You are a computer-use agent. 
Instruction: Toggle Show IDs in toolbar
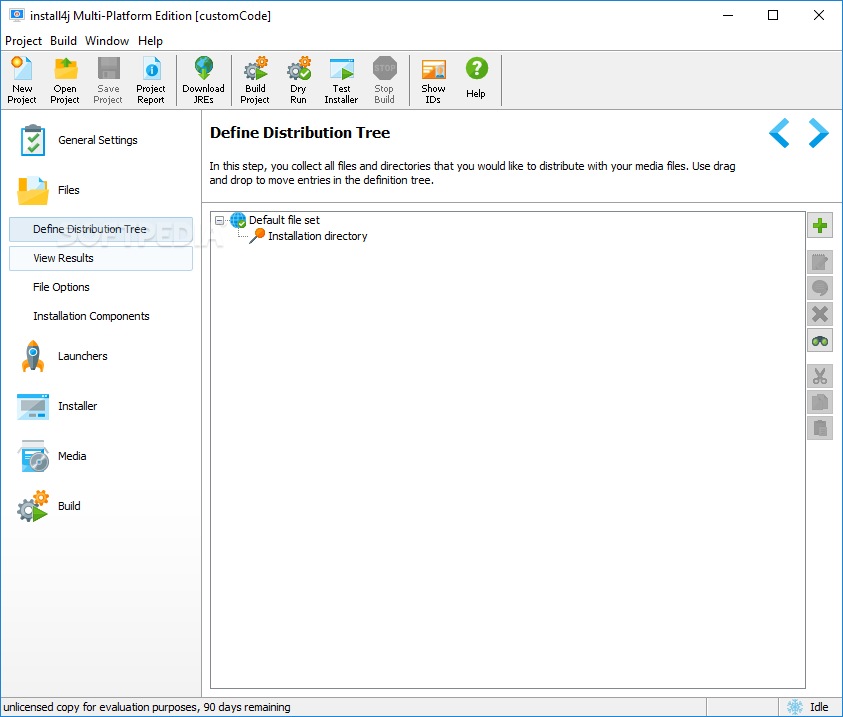tap(433, 80)
